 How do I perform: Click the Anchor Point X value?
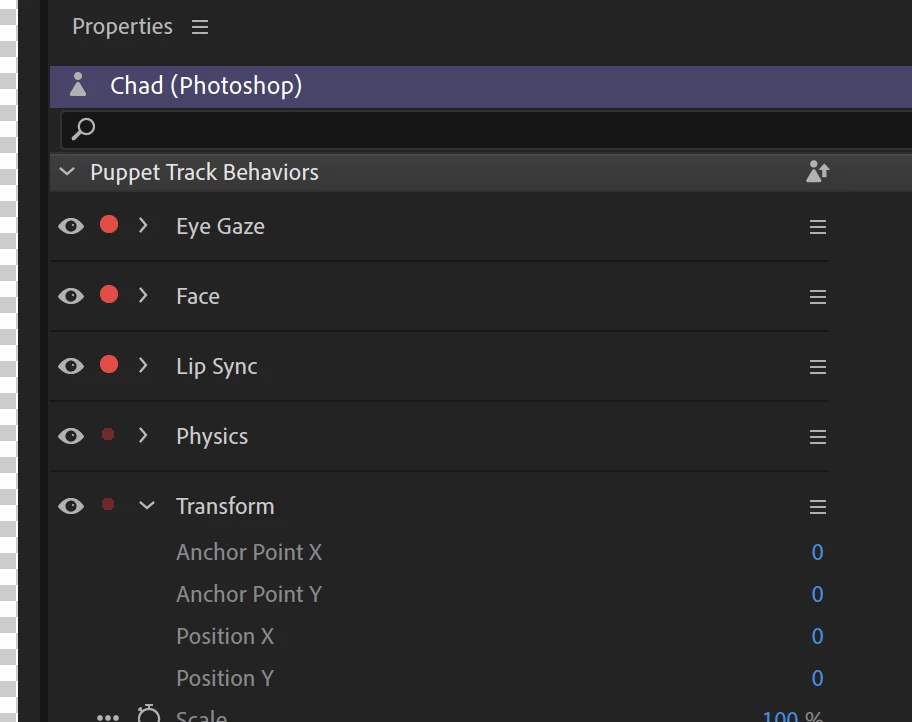(817, 552)
